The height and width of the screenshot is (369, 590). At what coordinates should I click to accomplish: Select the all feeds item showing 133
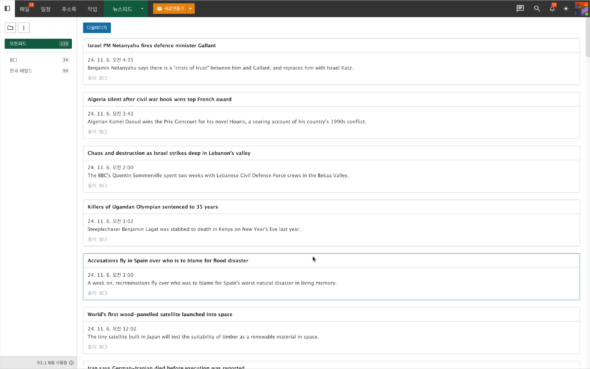(38, 44)
